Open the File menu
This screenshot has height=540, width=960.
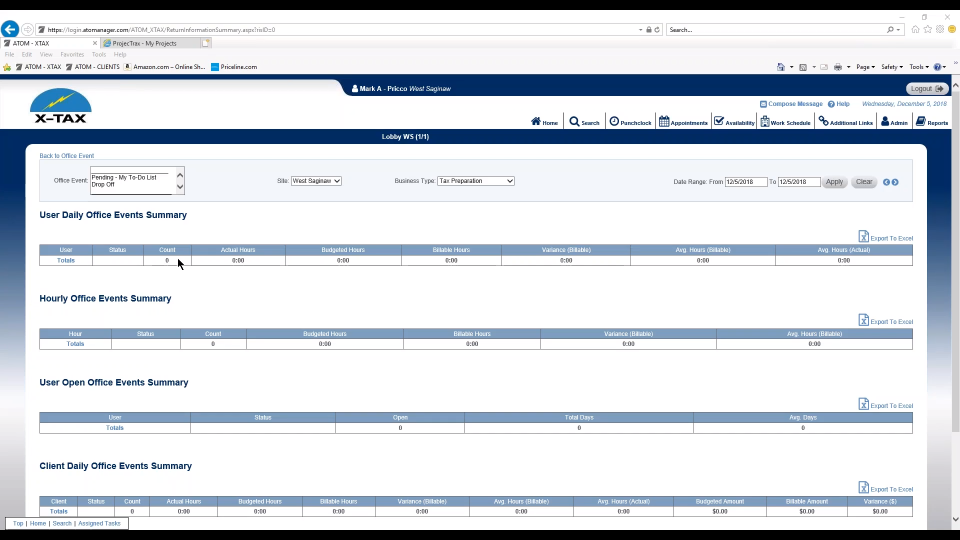pyautogui.click(x=9, y=54)
